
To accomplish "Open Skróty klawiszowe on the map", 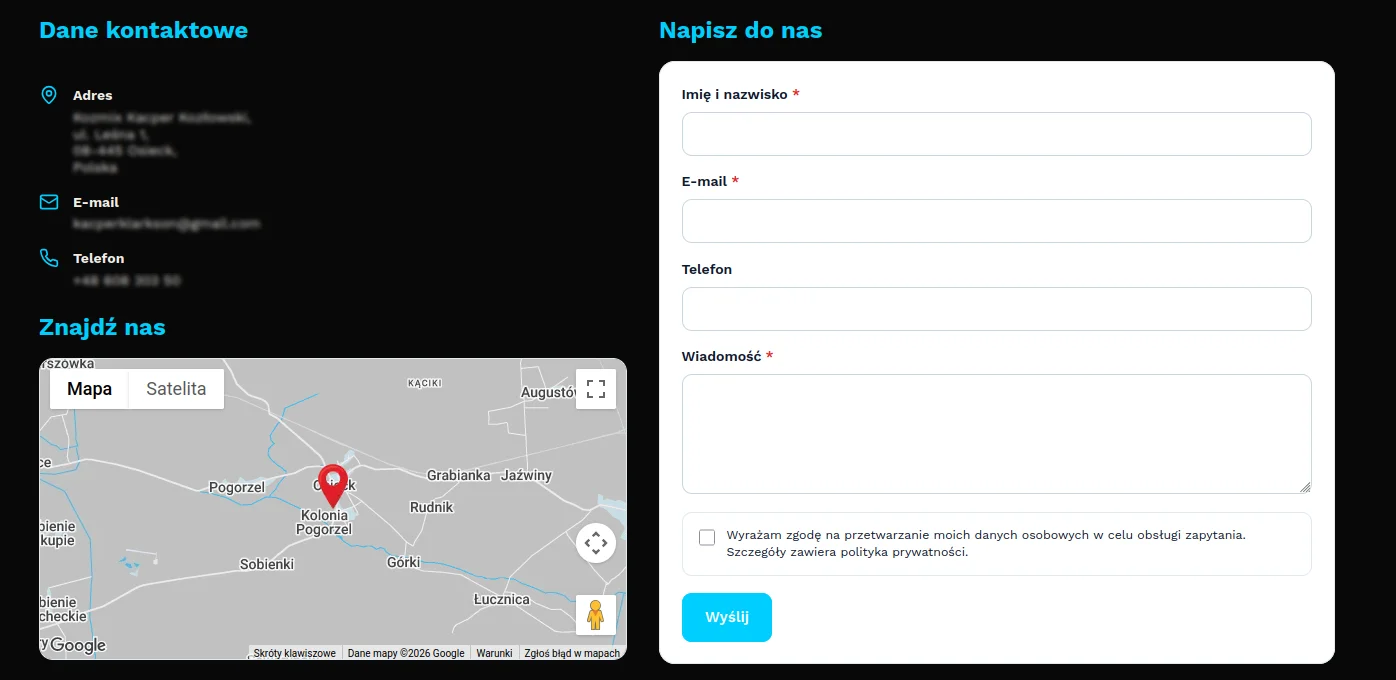I will (x=294, y=653).
